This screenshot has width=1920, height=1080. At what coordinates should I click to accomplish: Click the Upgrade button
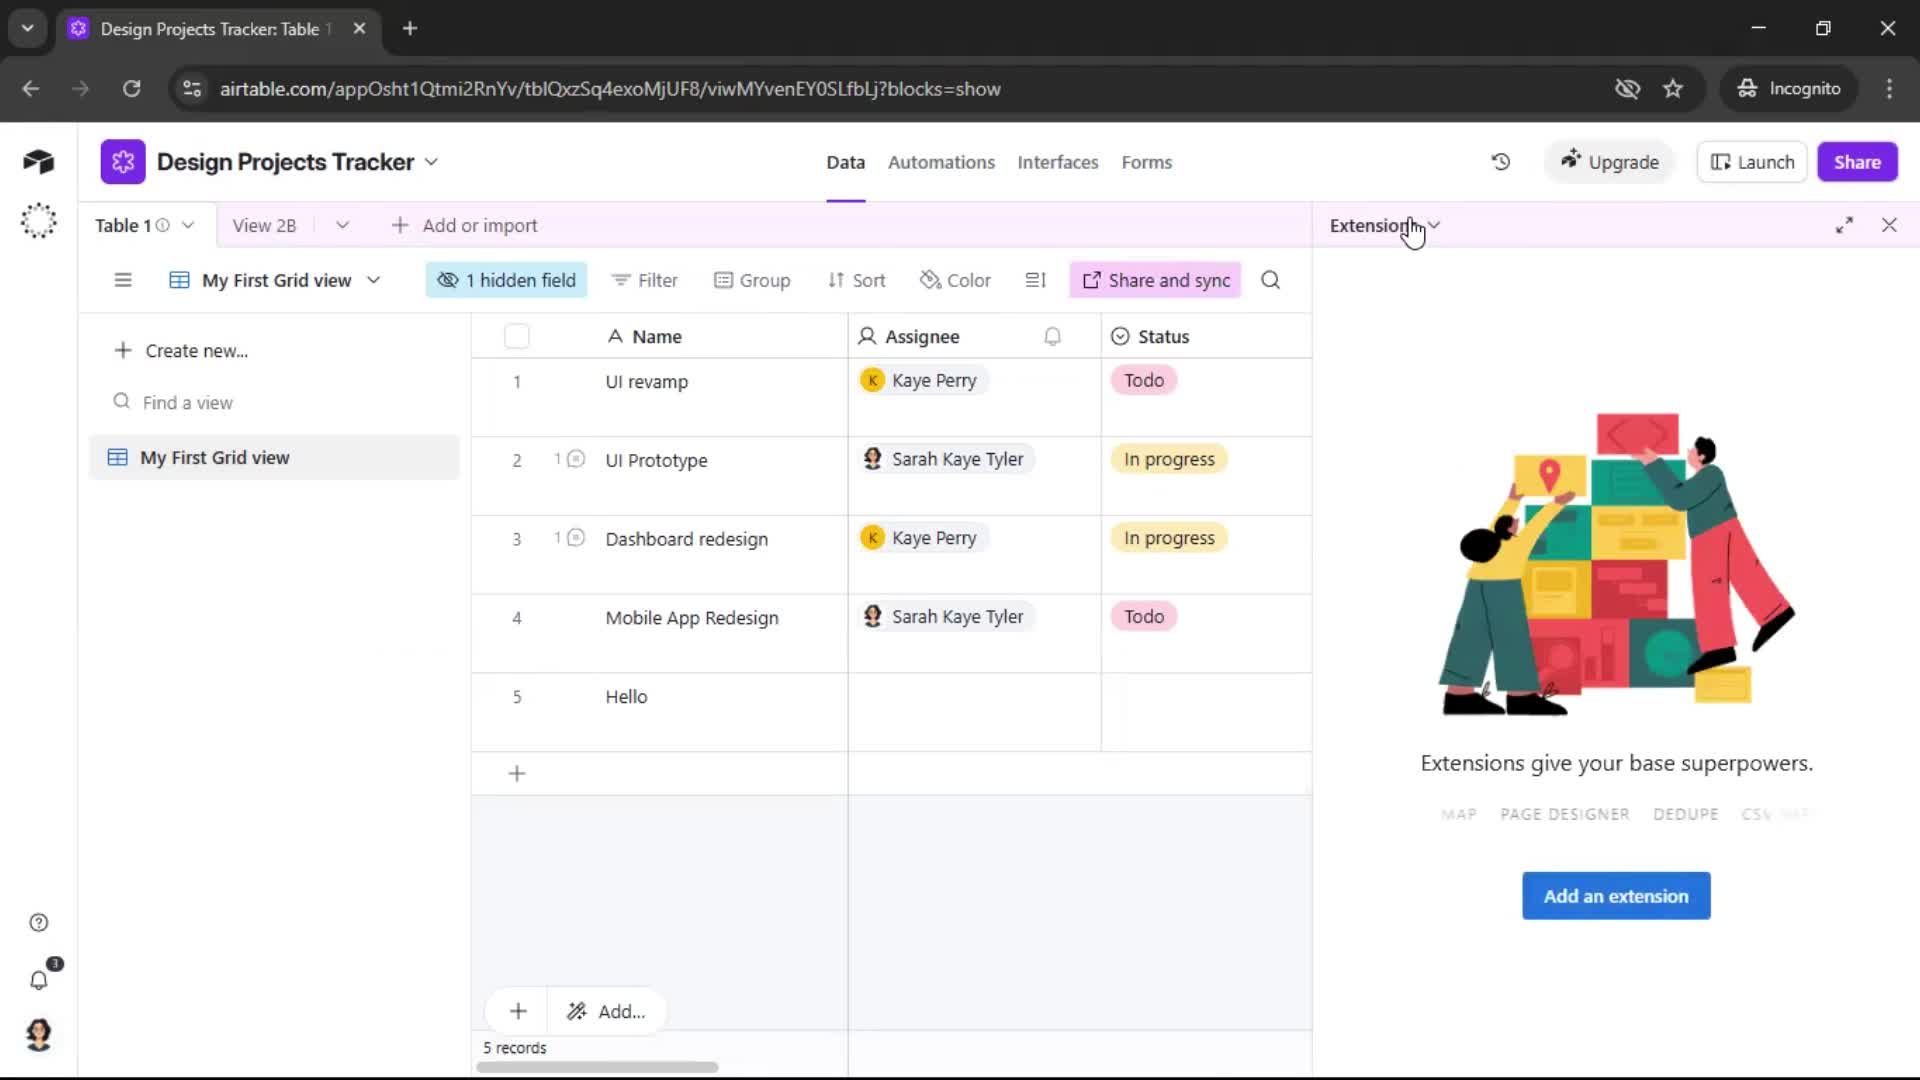click(1610, 162)
